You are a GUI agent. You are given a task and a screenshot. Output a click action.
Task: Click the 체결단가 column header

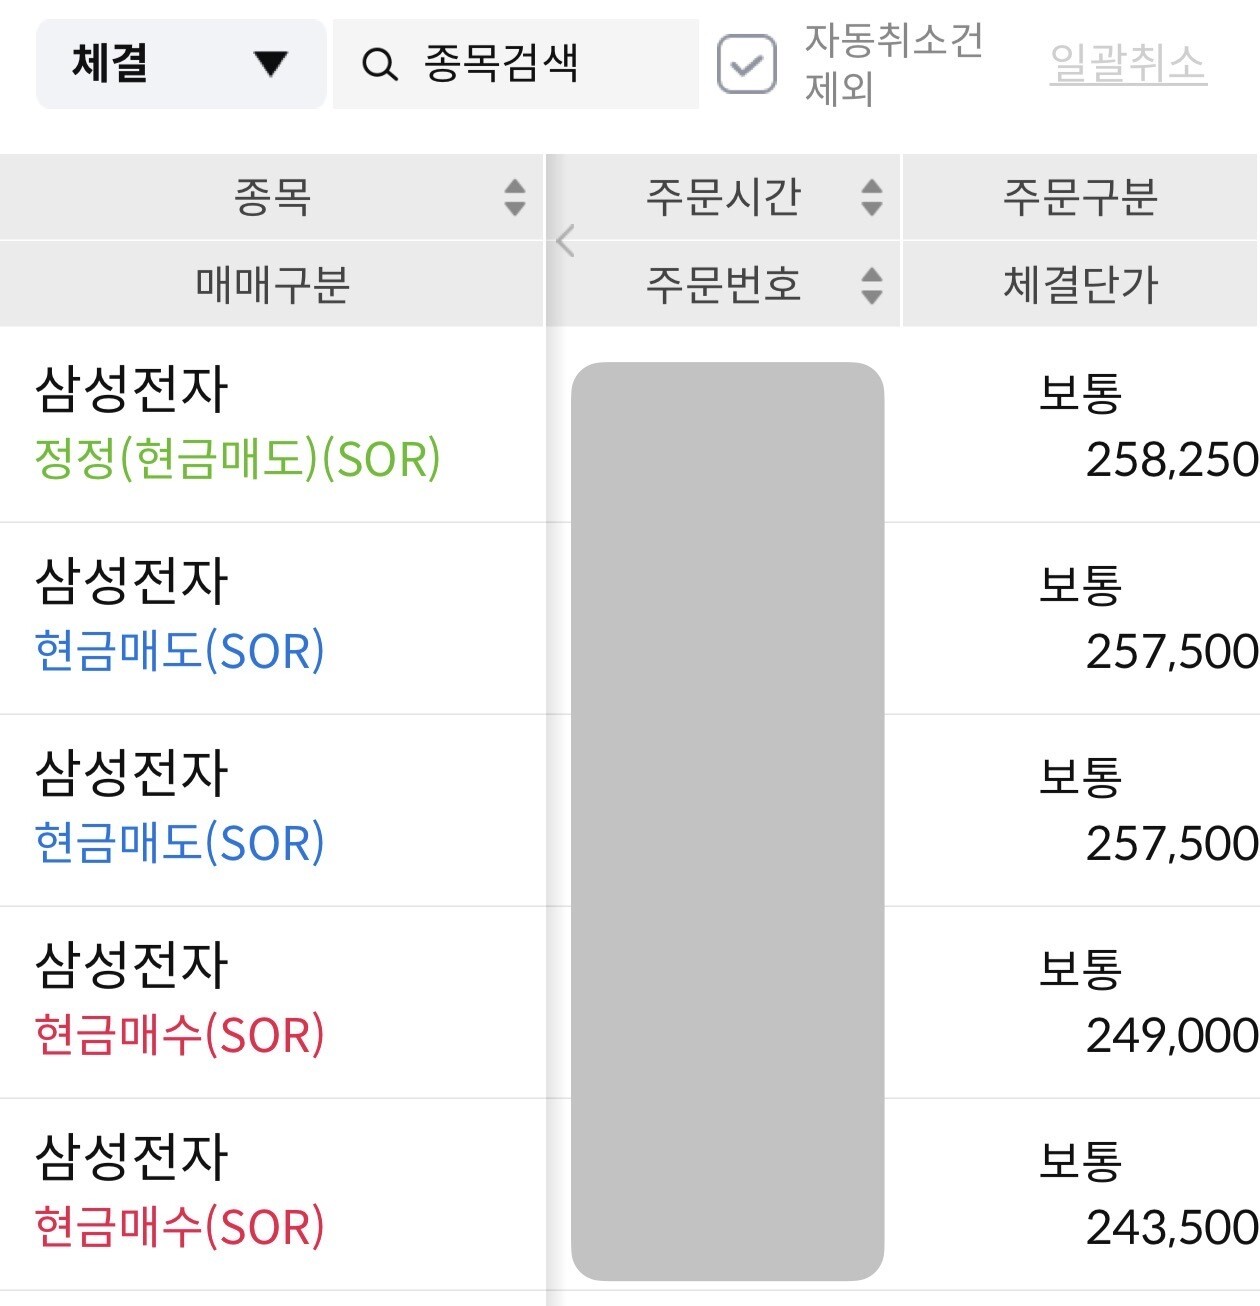click(x=1081, y=285)
